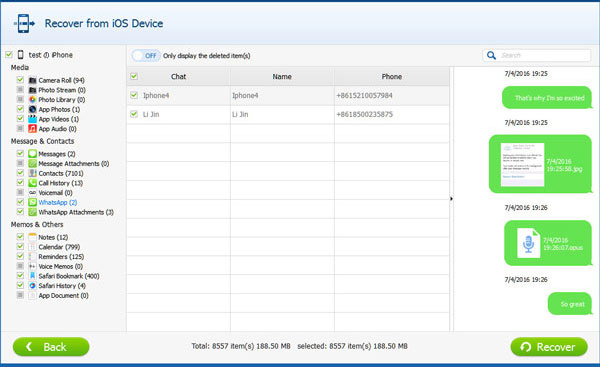The image size is (600, 367).
Task: Click the search magnifier icon
Action: tap(491, 55)
